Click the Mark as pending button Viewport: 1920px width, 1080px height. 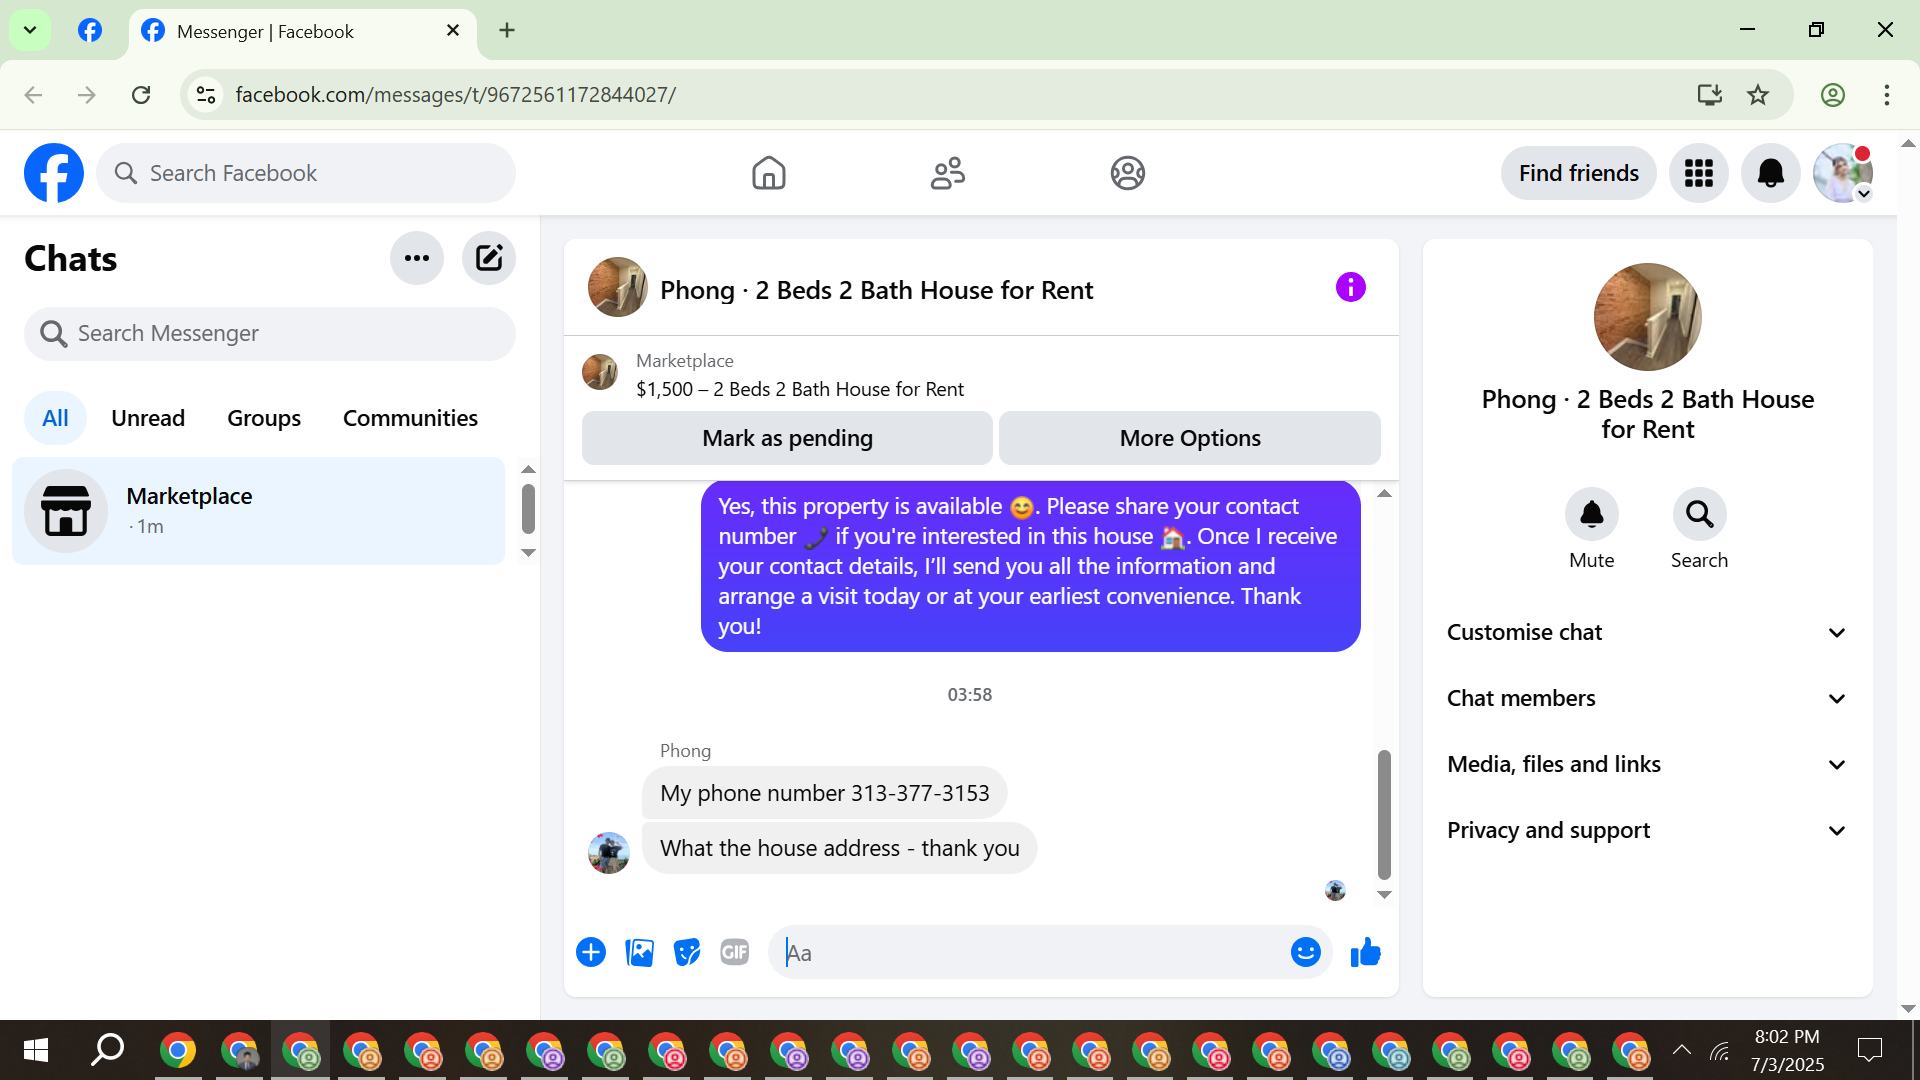click(787, 438)
